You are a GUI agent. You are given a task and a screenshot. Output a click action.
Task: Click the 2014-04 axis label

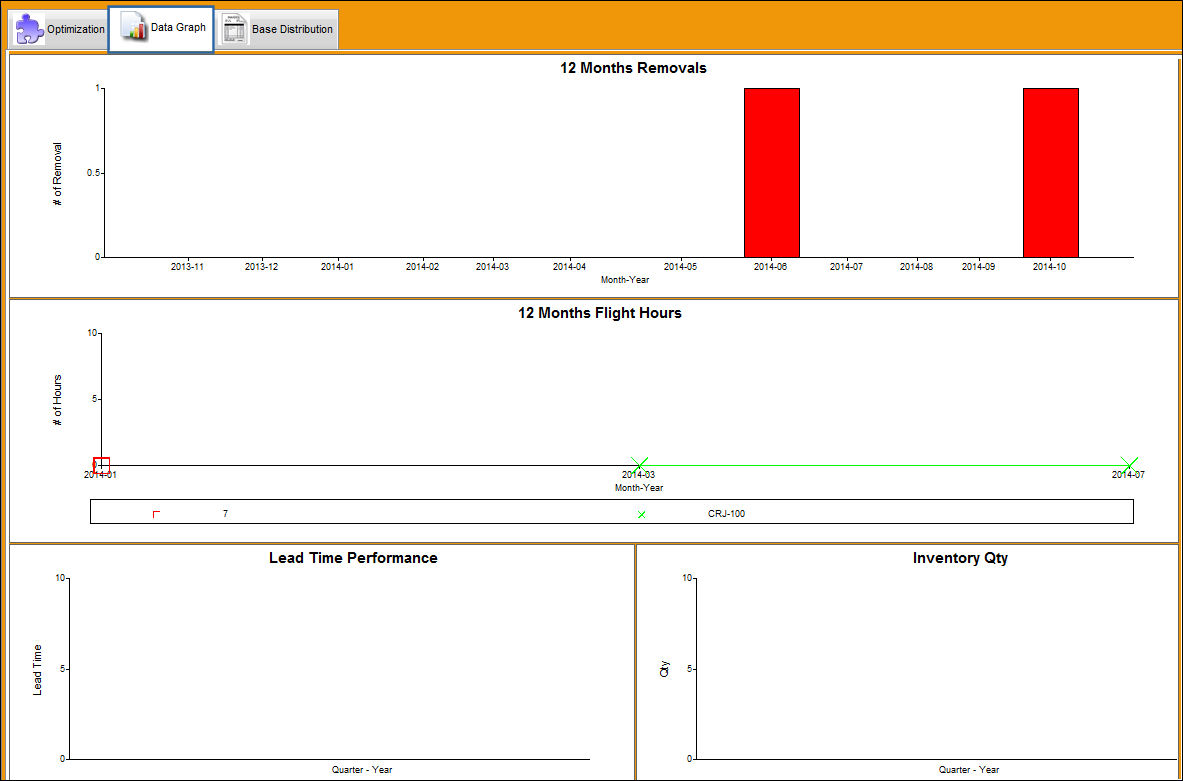point(569,266)
